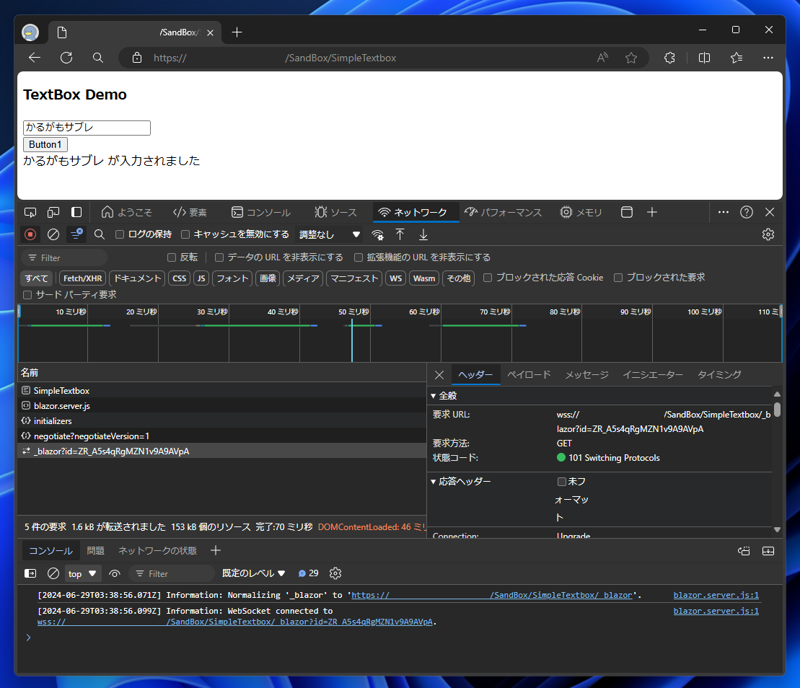
Task: Filter requests by Wasm type
Action: pos(424,278)
